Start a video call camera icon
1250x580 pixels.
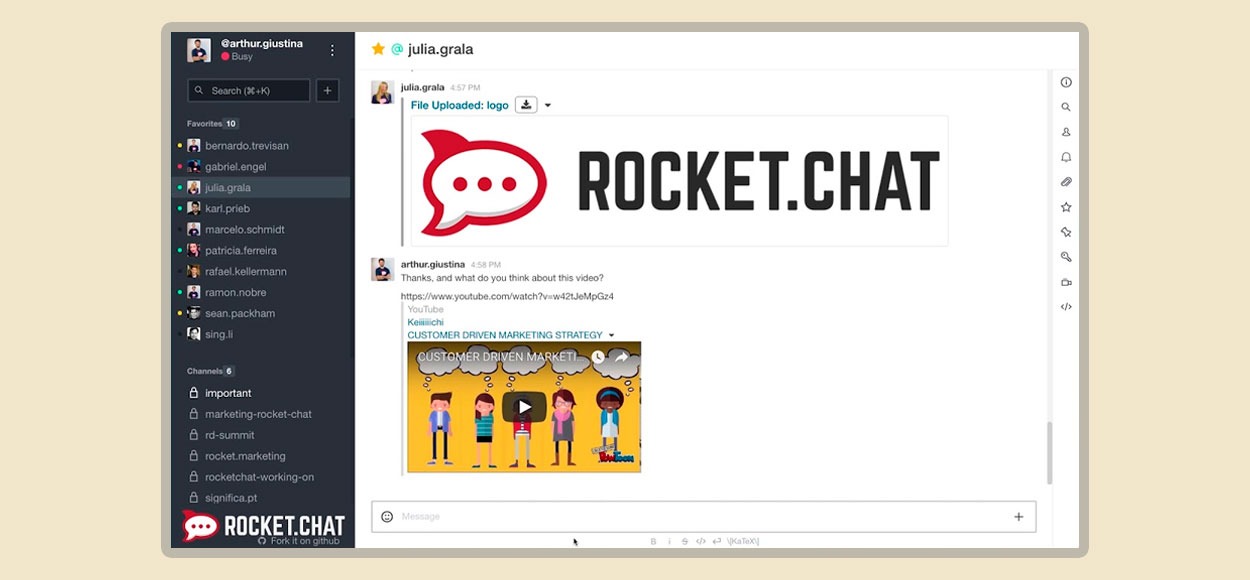coord(1066,282)
